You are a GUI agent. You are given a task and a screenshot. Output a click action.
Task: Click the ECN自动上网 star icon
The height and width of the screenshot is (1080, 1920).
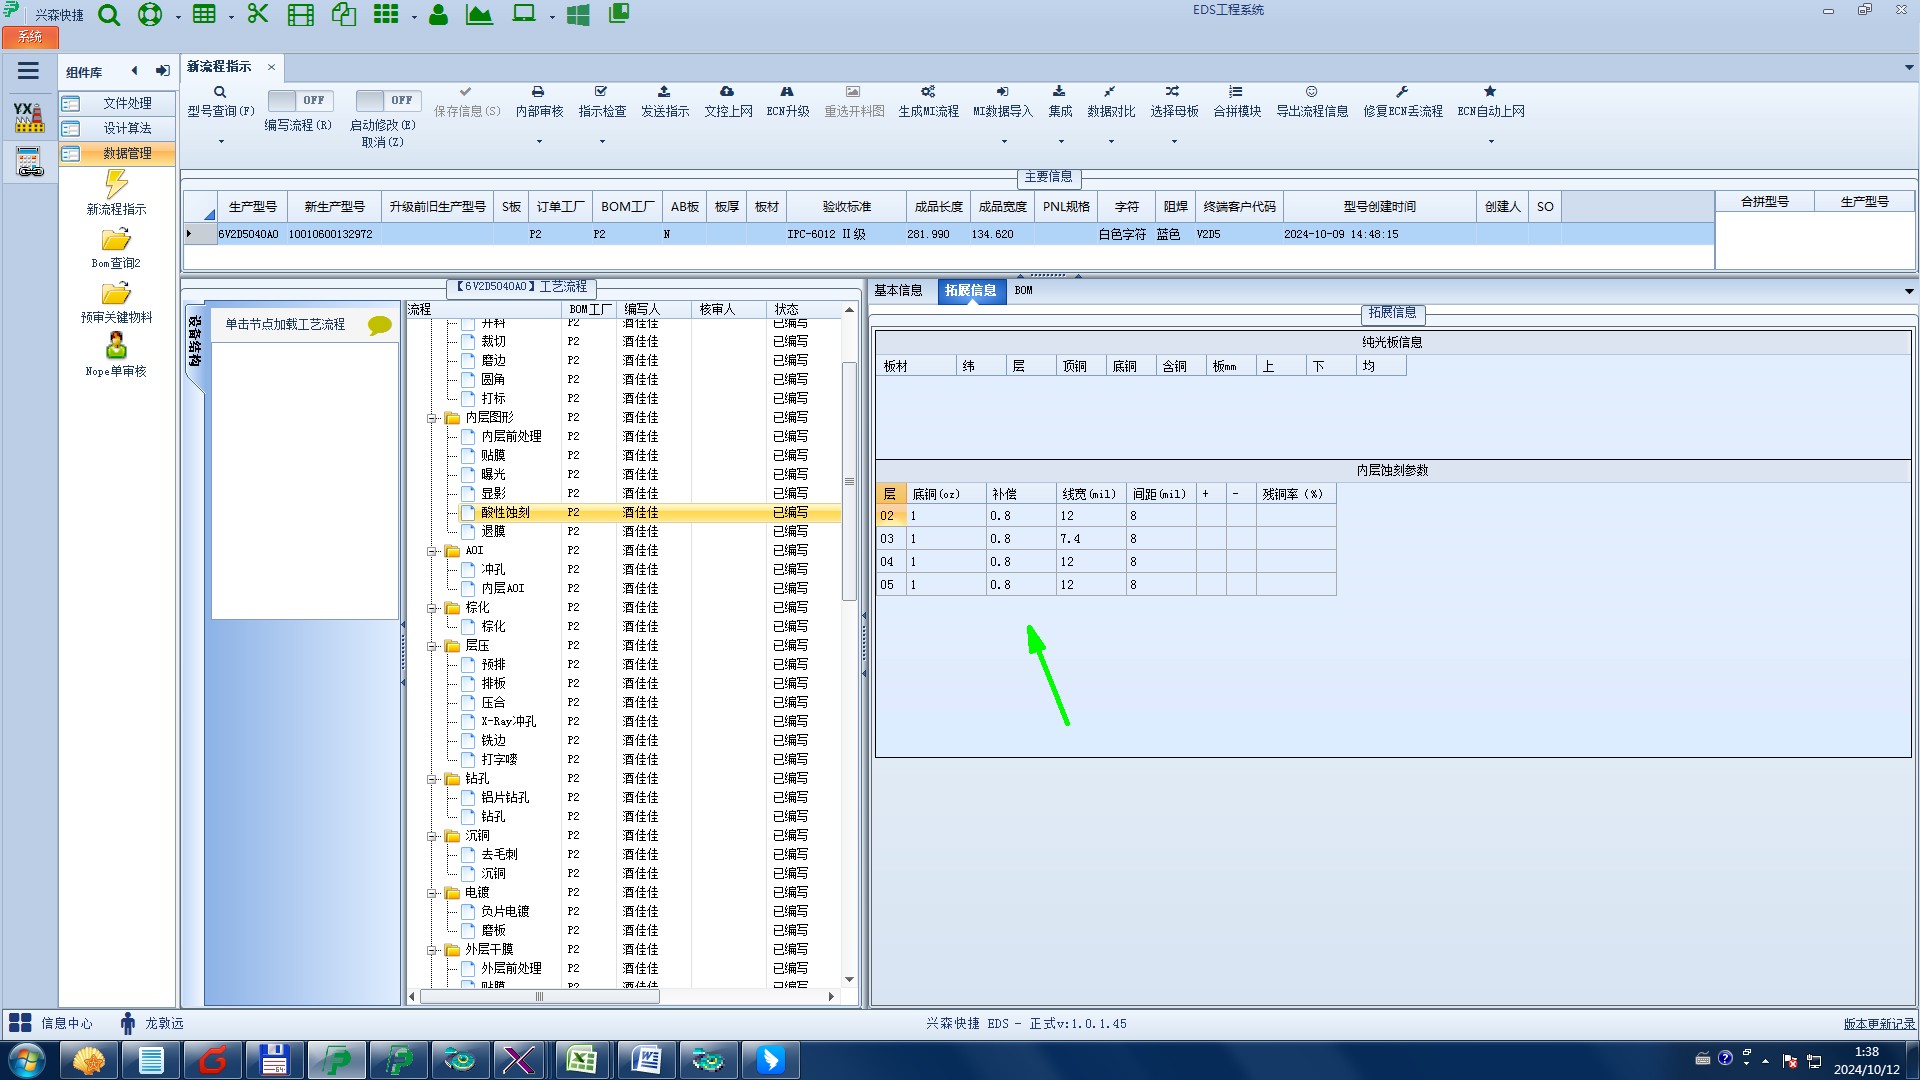point(1490,92)
